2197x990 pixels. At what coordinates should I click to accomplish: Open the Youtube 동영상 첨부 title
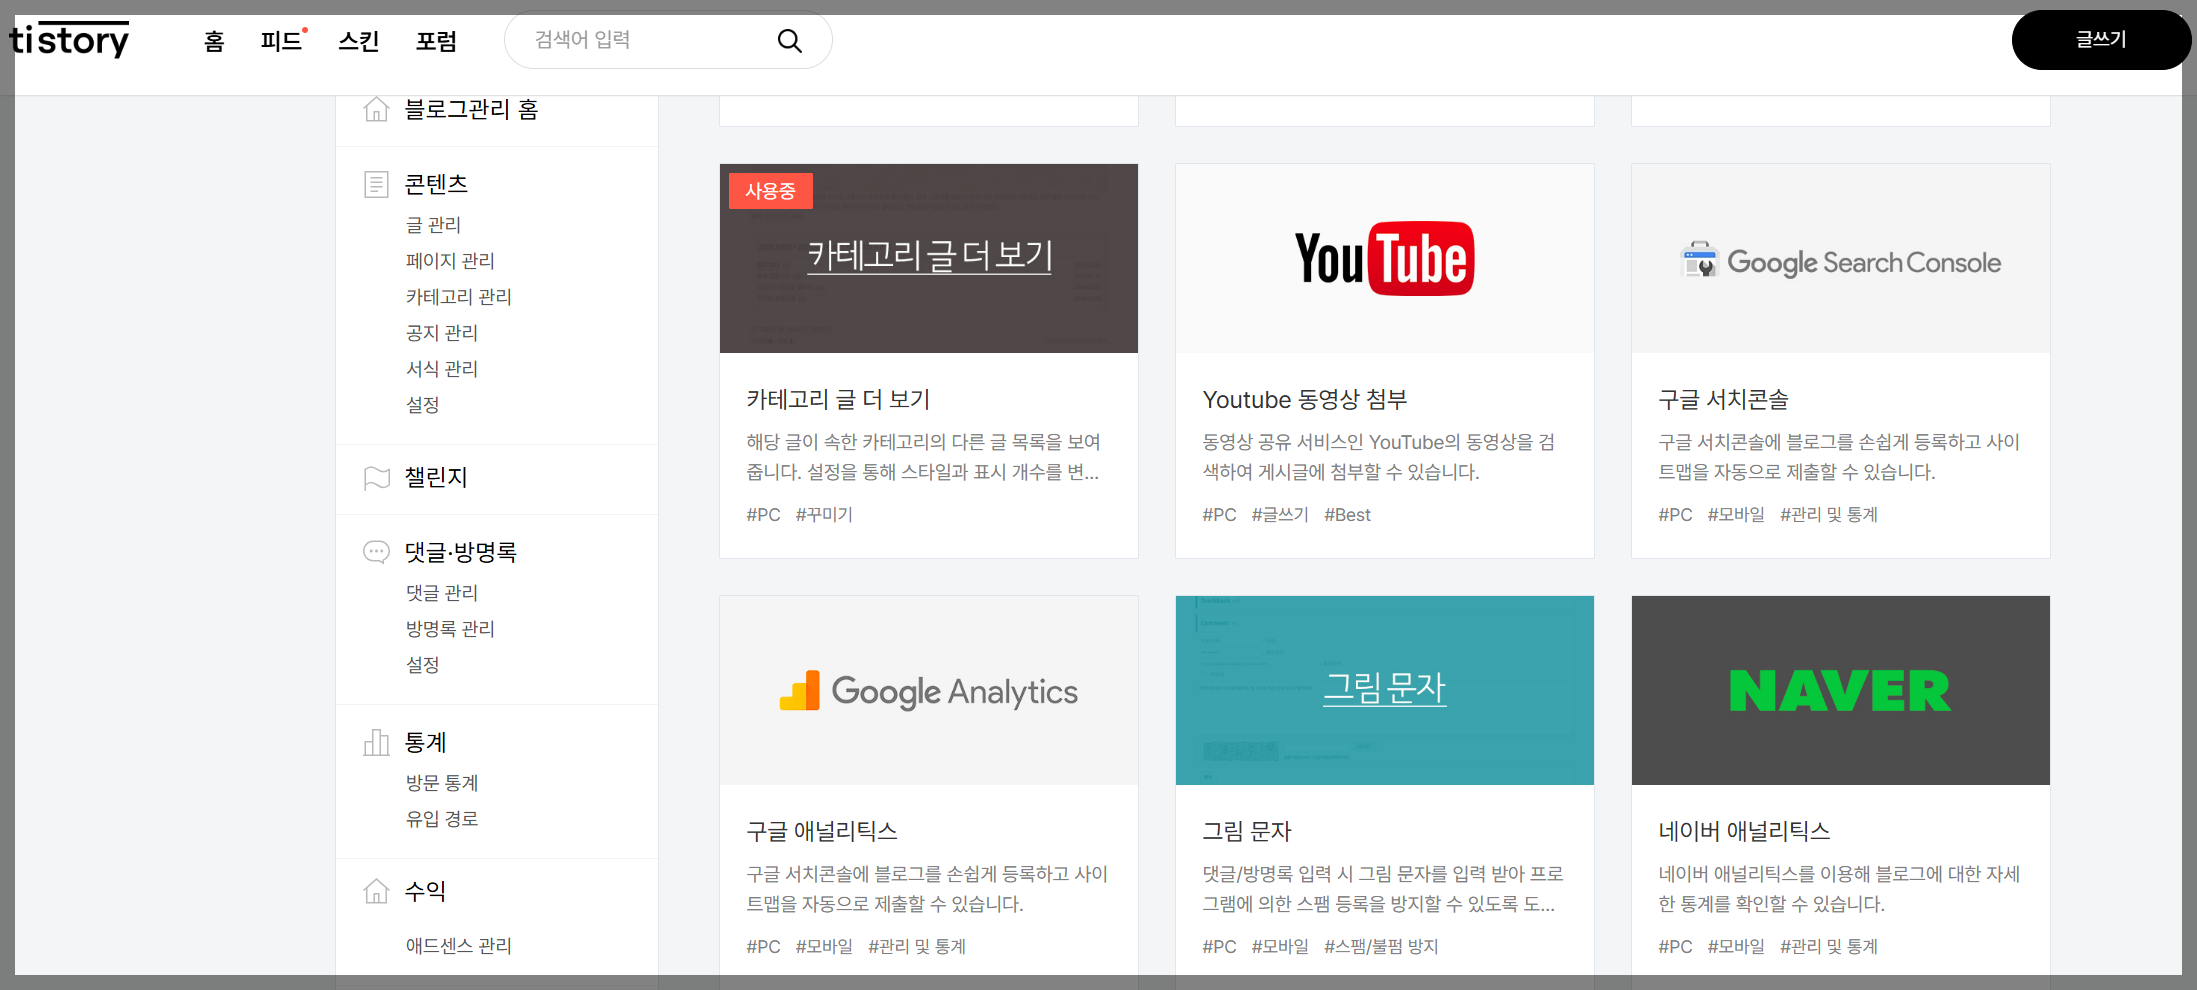tap(1305, 400)
